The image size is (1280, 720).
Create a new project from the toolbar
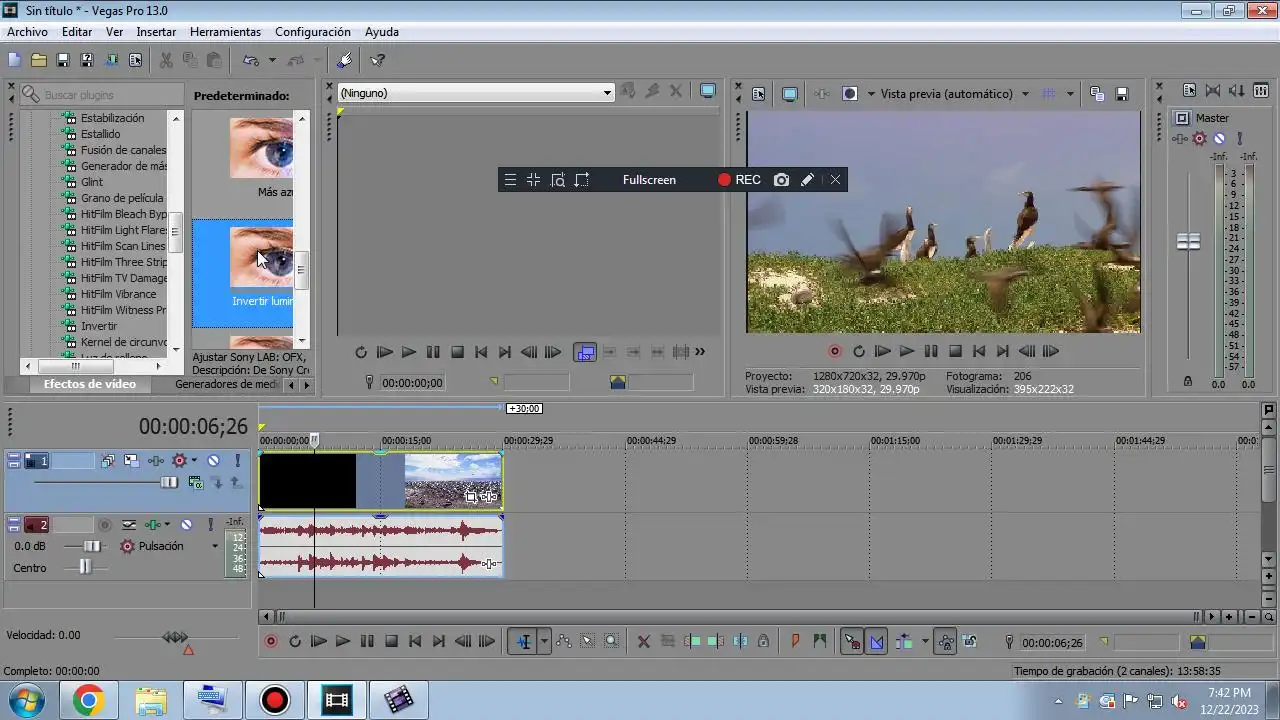pyautogui.click(x=14, y=60)
